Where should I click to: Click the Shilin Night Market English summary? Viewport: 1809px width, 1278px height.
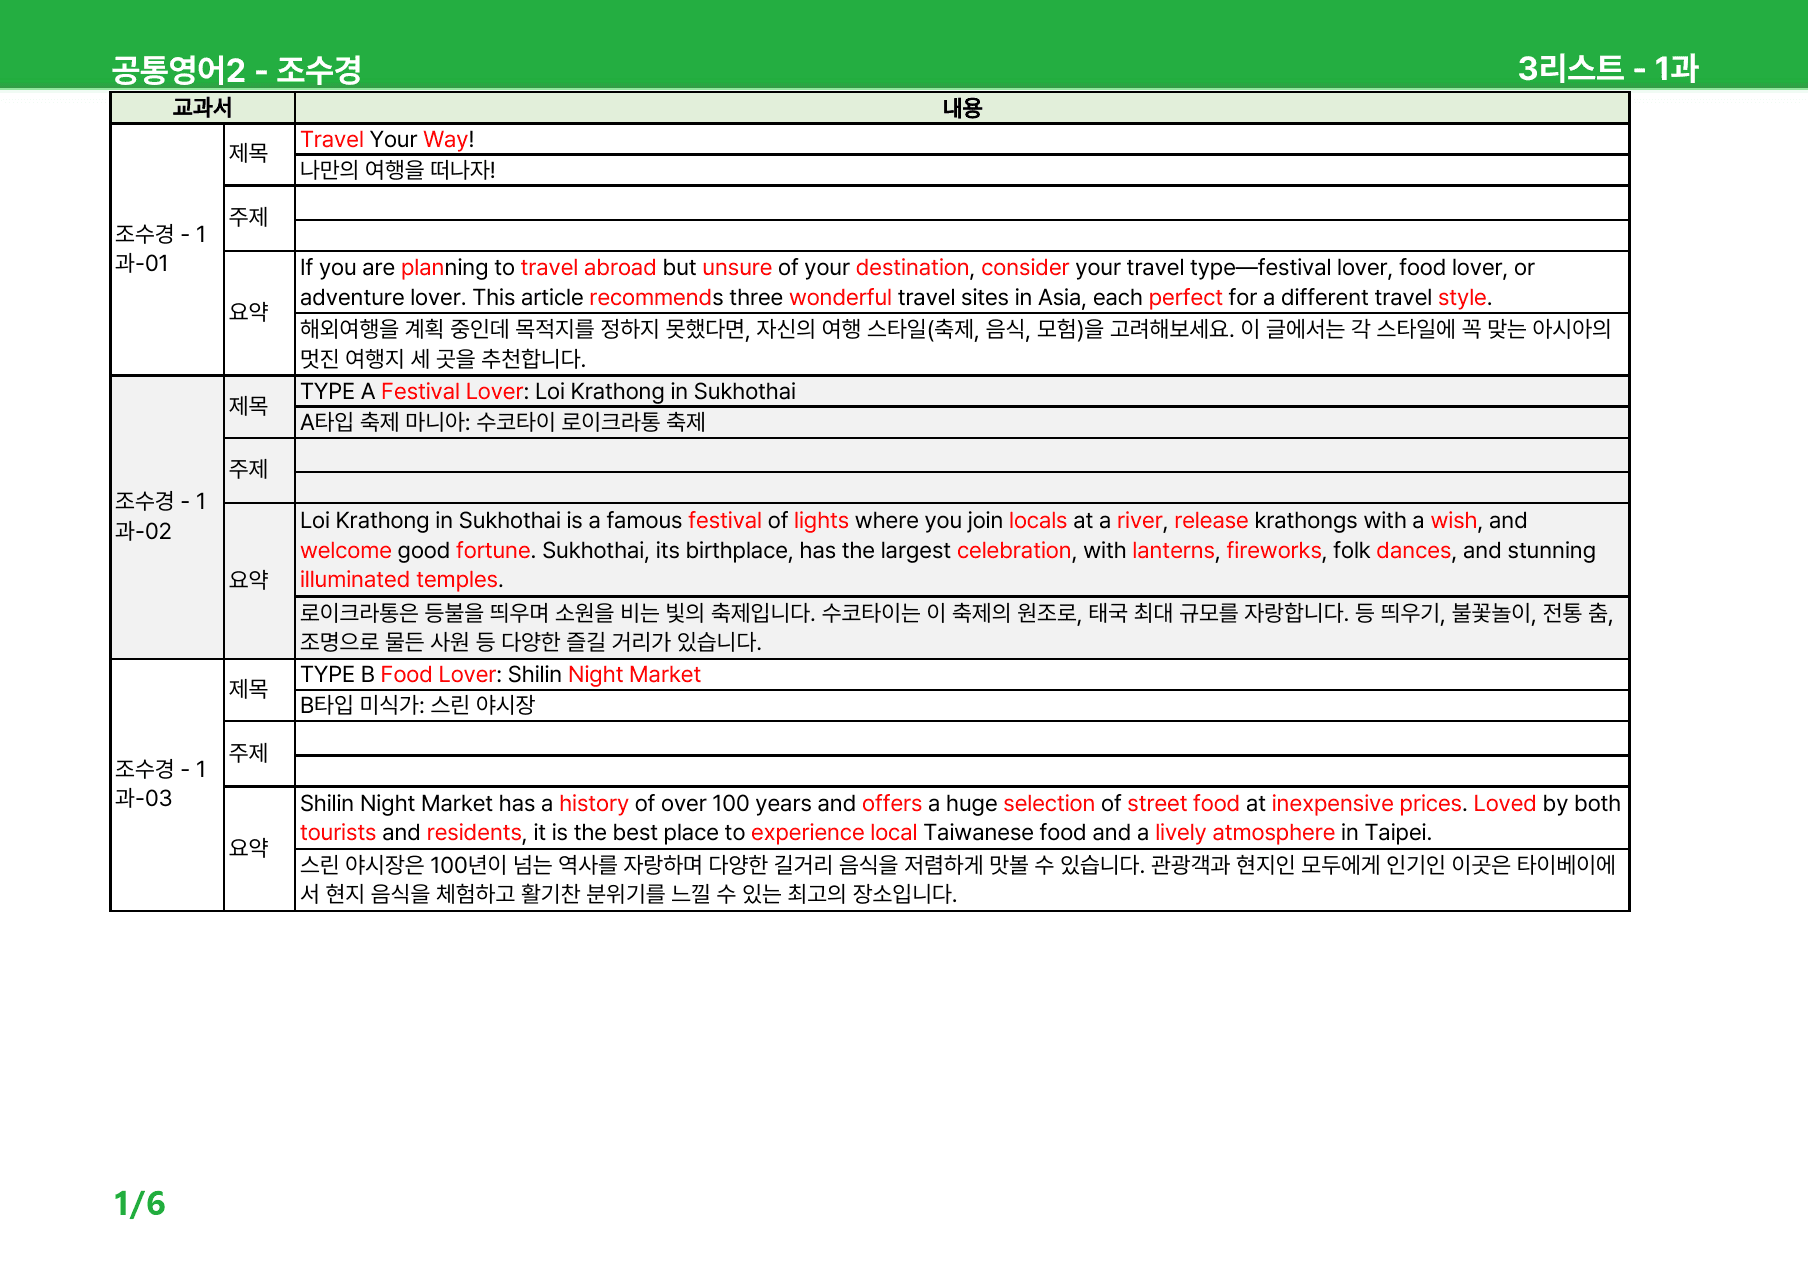[x=962, y=818]
